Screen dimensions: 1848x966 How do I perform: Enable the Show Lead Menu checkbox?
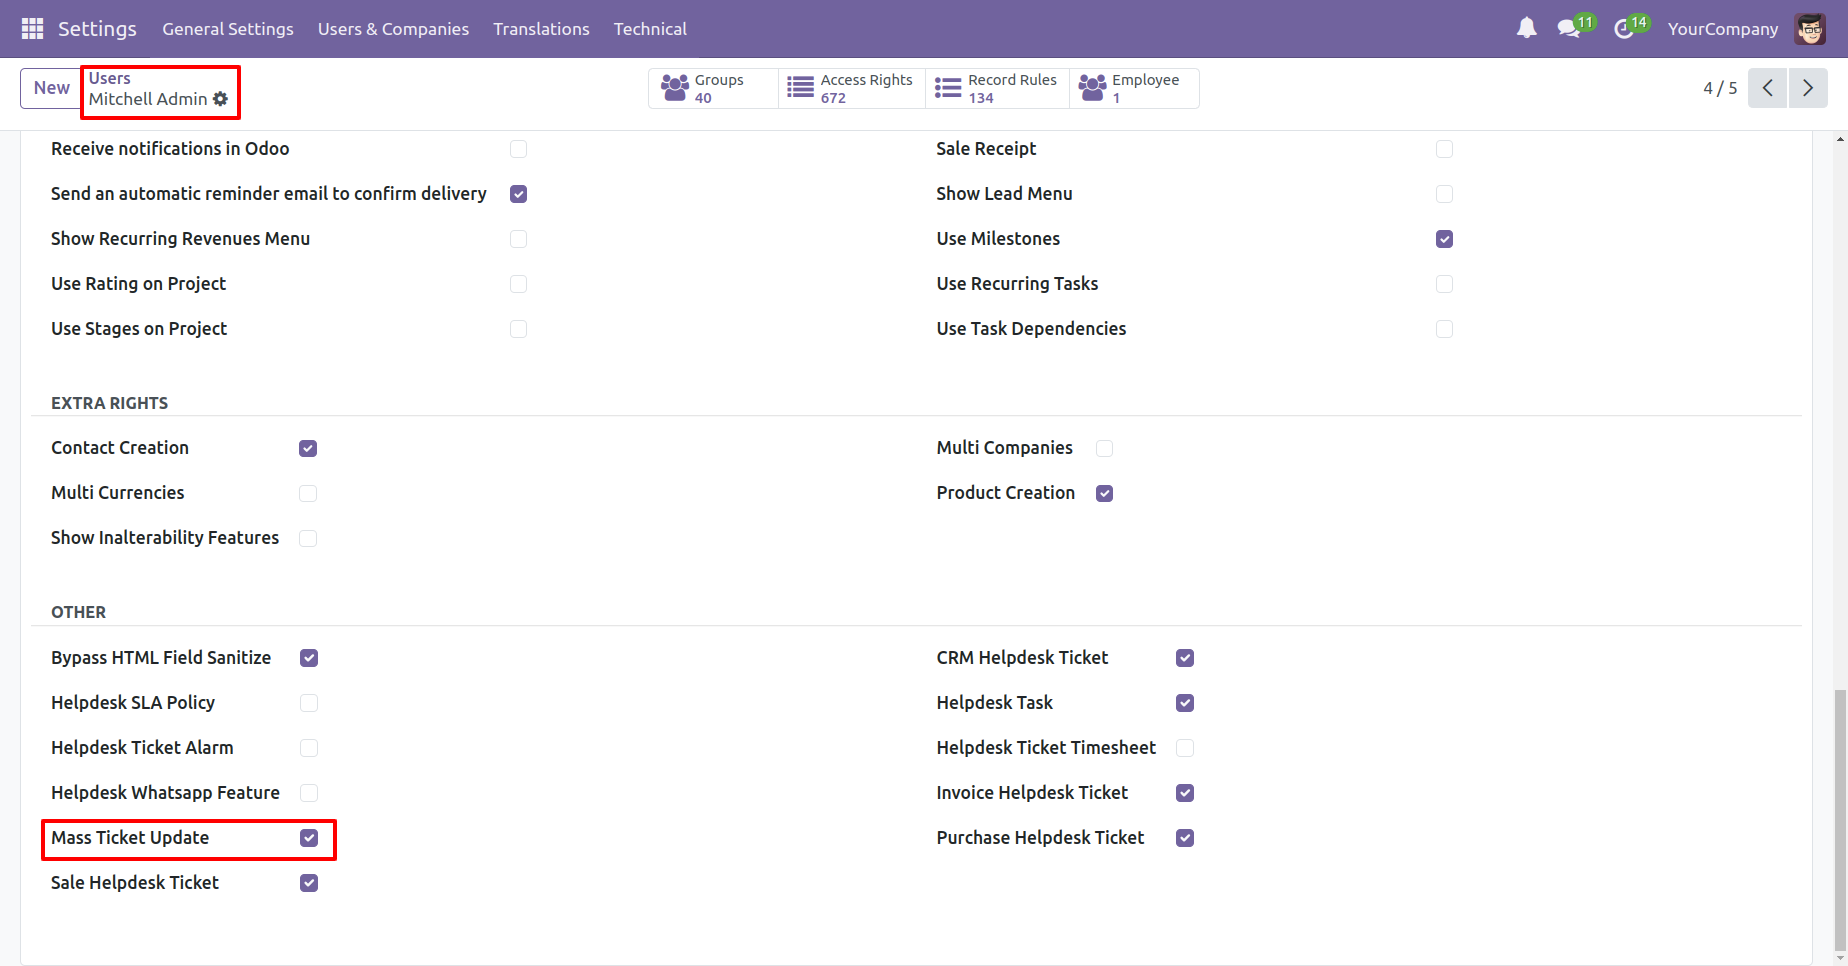(1444, 194)
